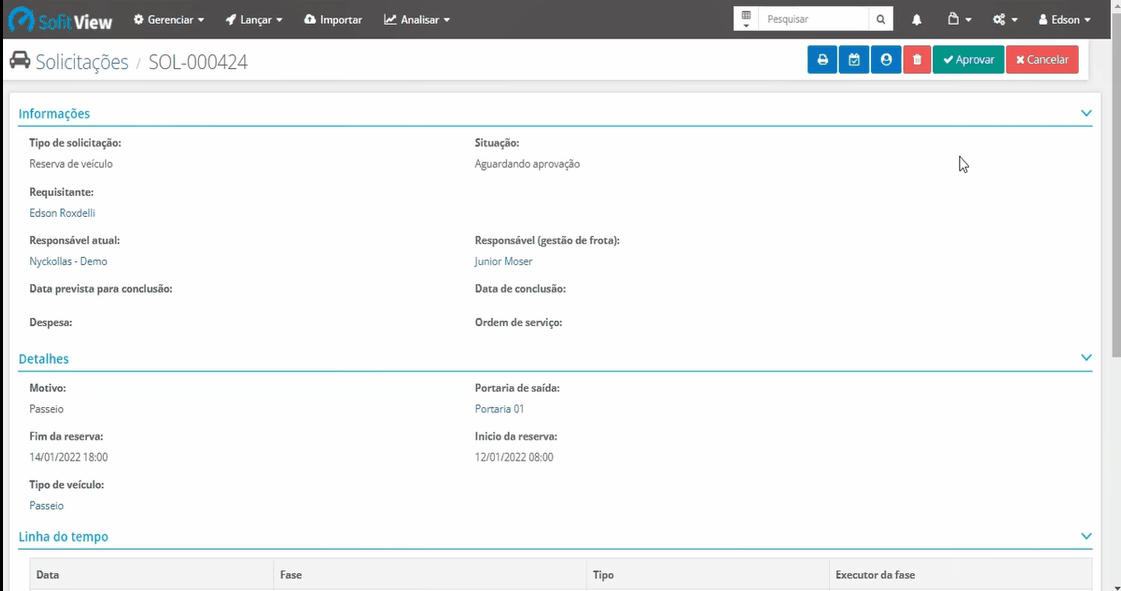Click the Tipo column header
The width and height of the screenshot is (1121, 591).
(708, 575)
